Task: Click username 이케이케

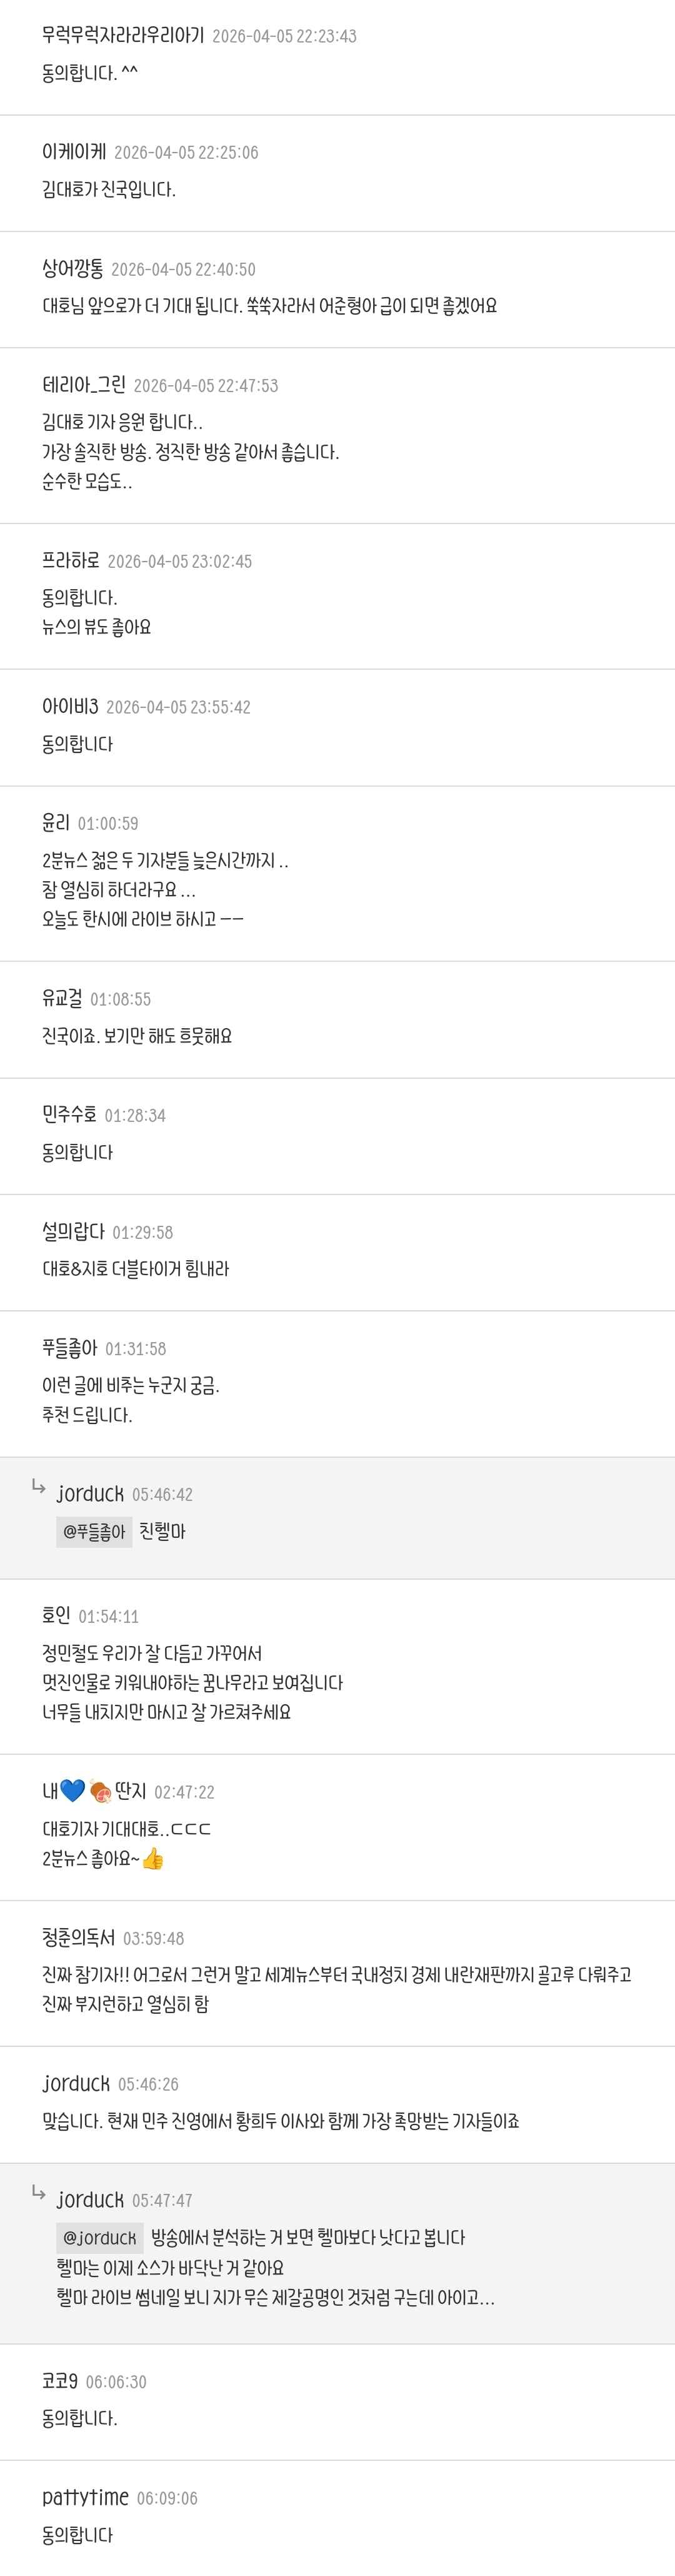Action: (x=74, y=152)
